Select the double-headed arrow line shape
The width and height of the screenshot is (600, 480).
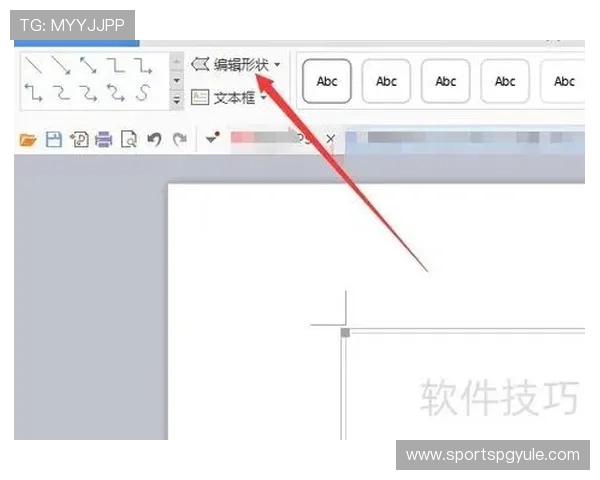pos(88,65)
